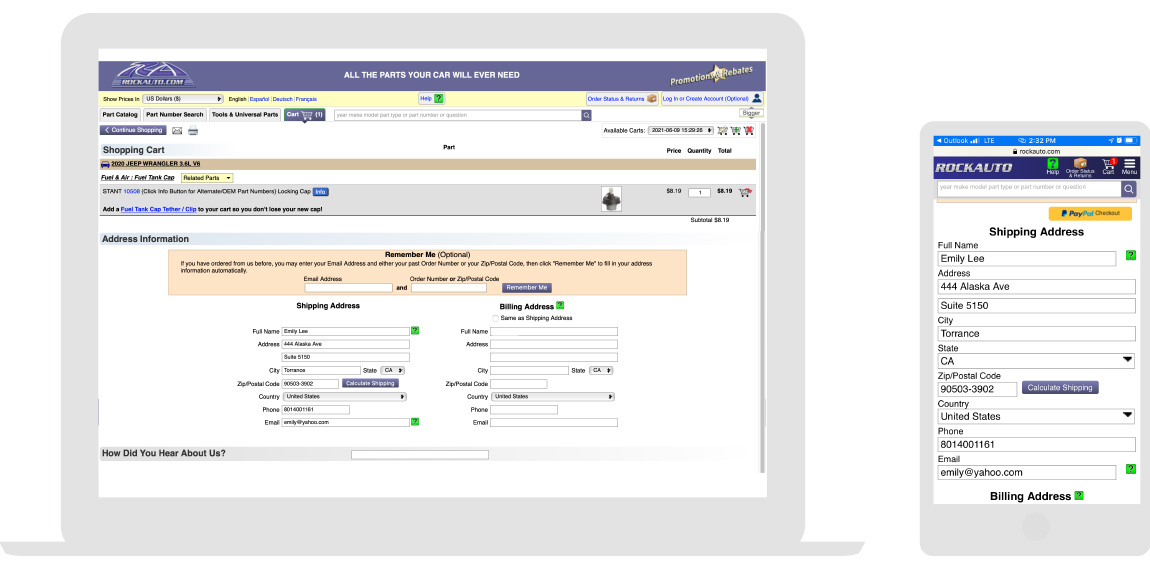Viewport: 1150px width, 578px height.
Task: Open the 2020 JEEP WRANGLER 3.6L V6 link
Action: tap(155, 164)
